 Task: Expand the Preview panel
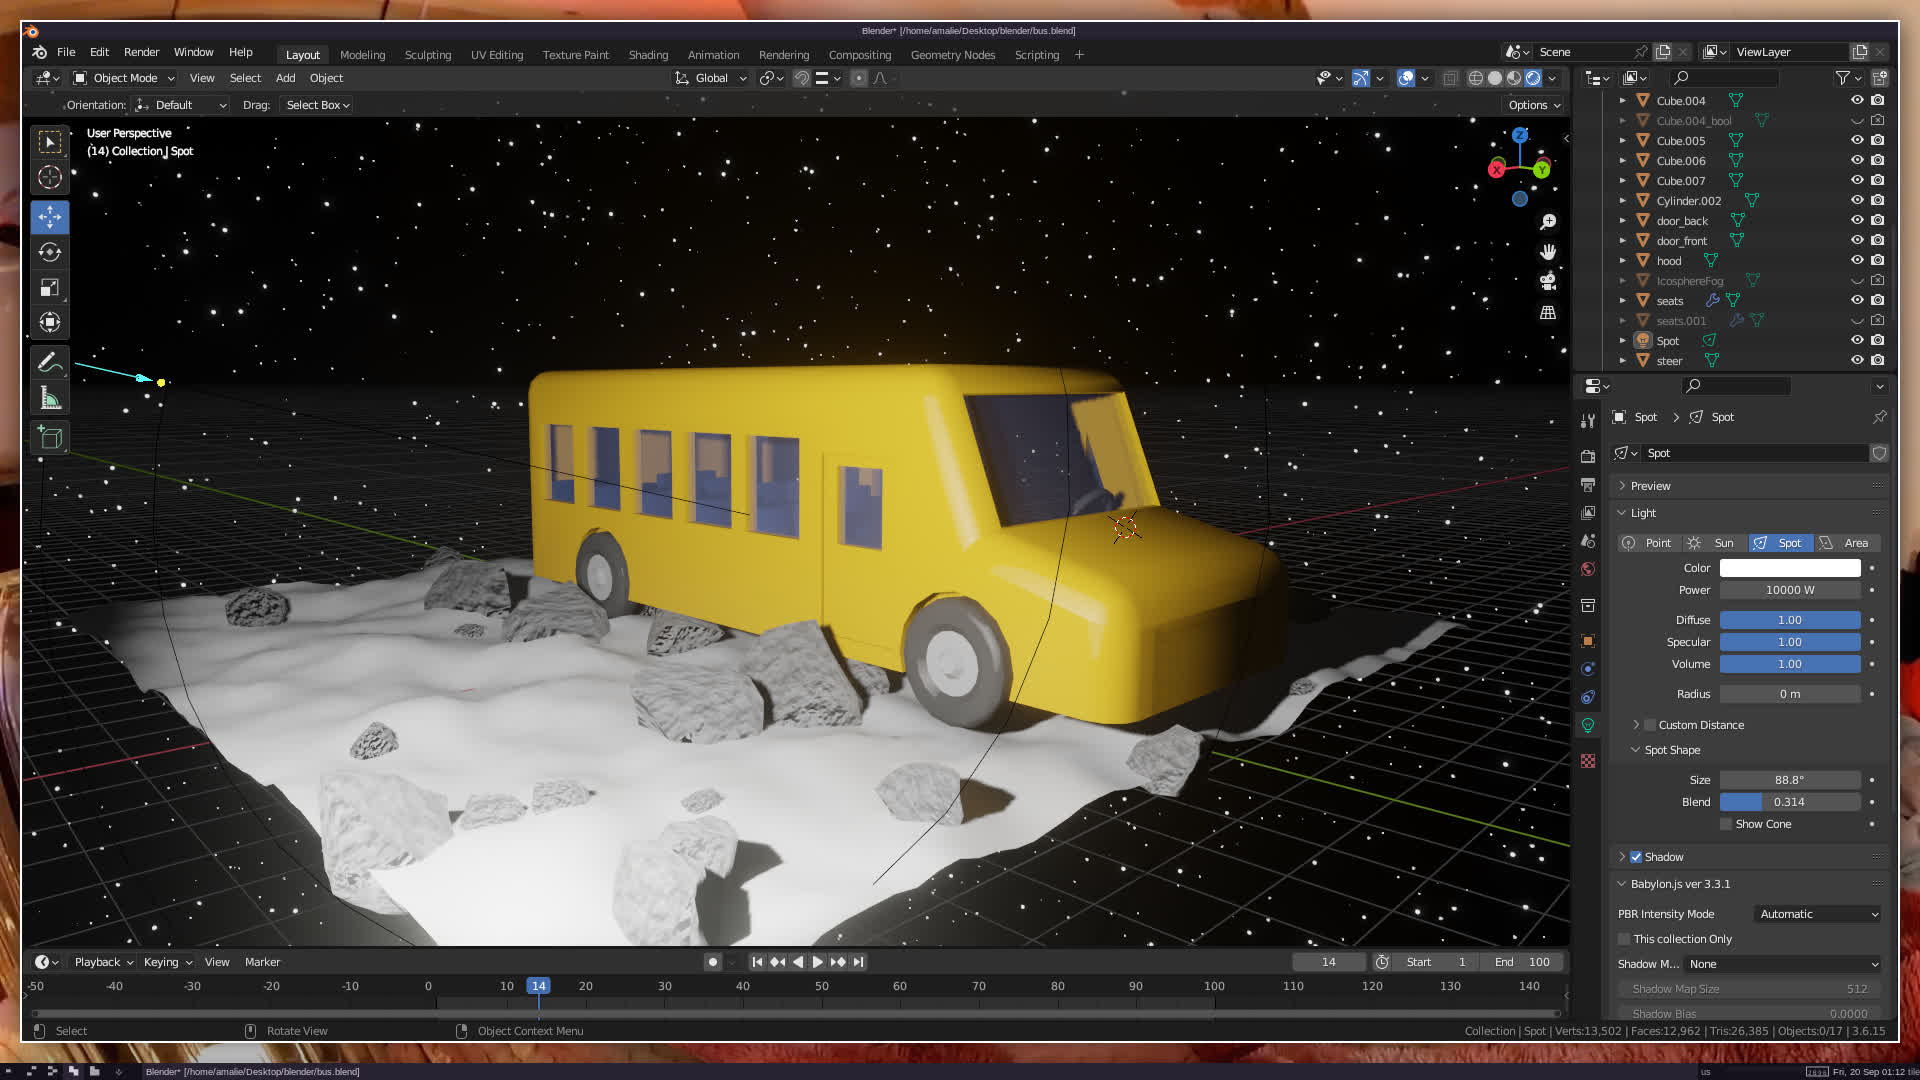pos(1650,486)
